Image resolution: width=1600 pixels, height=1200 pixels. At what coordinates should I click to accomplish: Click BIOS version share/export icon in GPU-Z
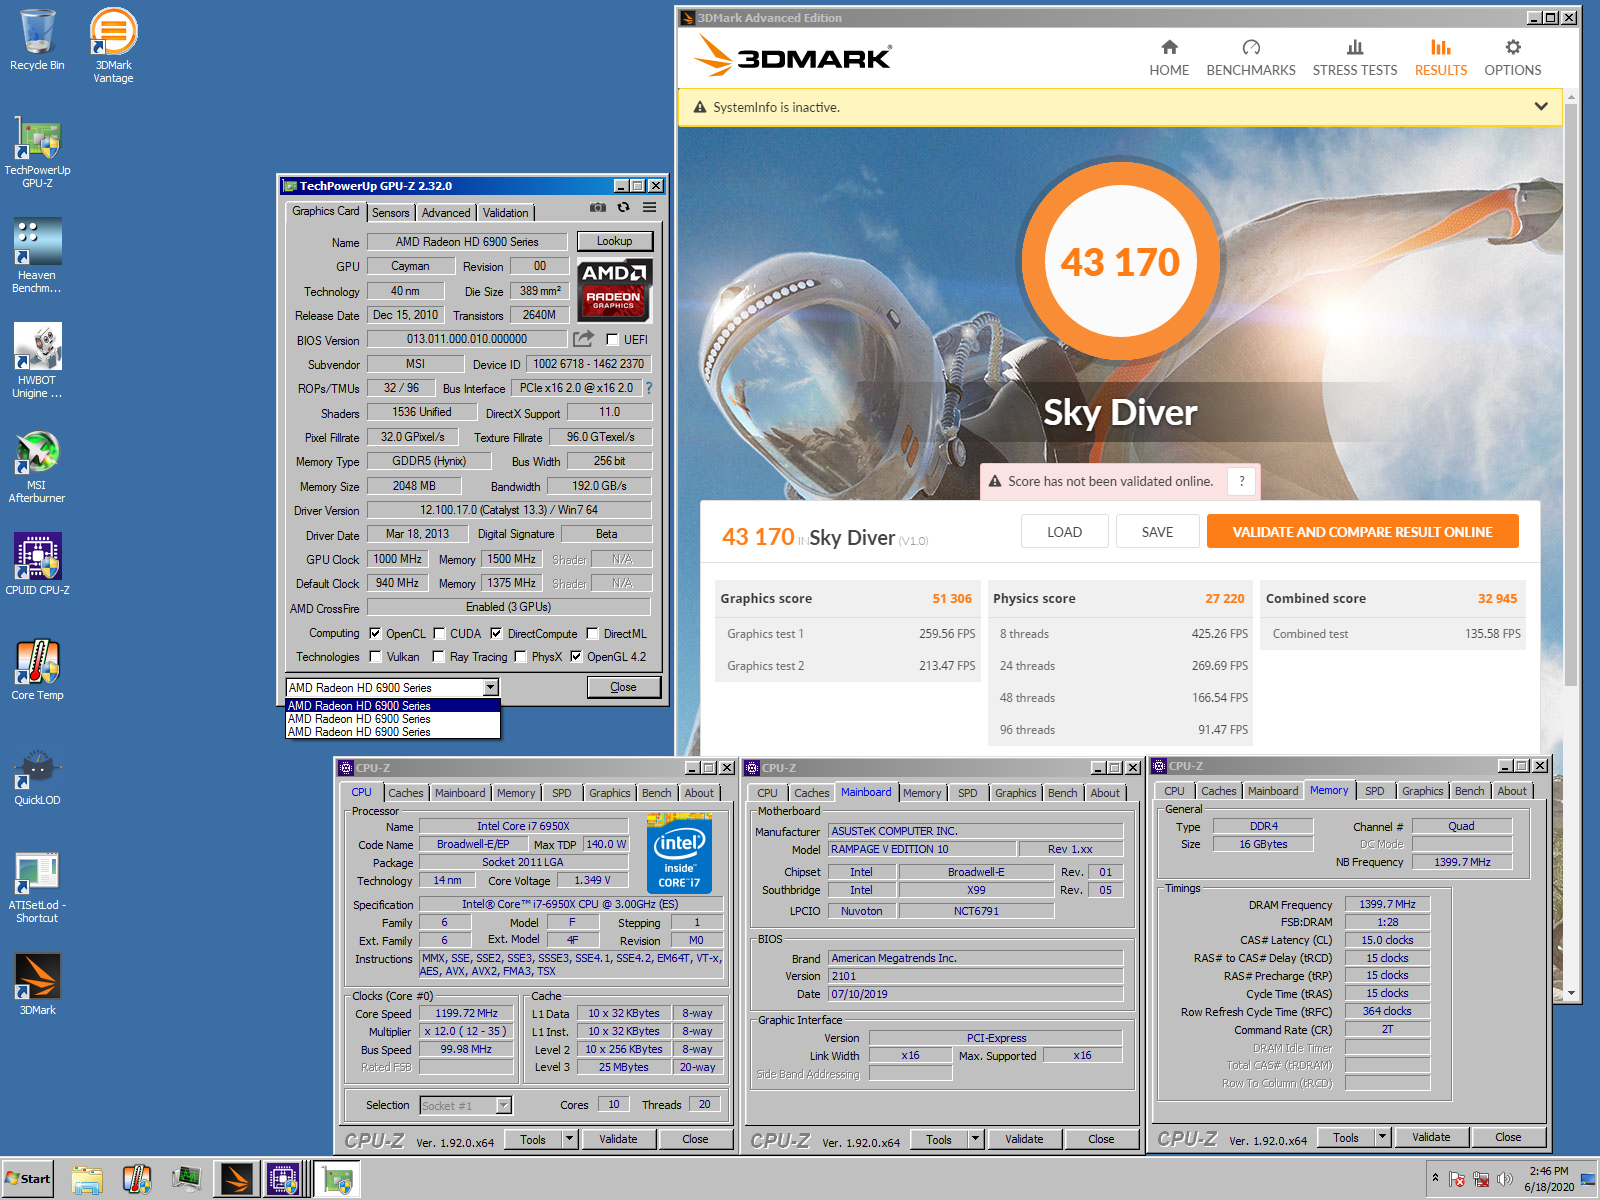point(584,339)
